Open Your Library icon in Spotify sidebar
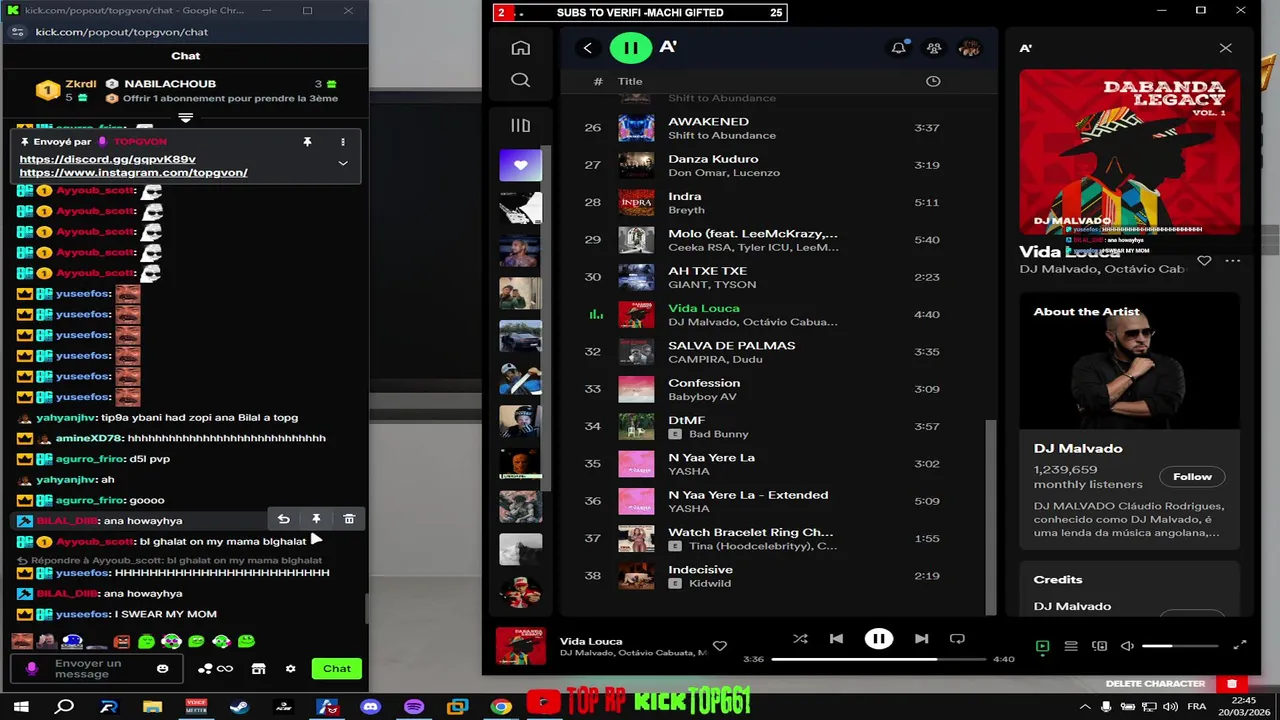The height and width of the screenshot is (720, 1280). coord(520,125)
